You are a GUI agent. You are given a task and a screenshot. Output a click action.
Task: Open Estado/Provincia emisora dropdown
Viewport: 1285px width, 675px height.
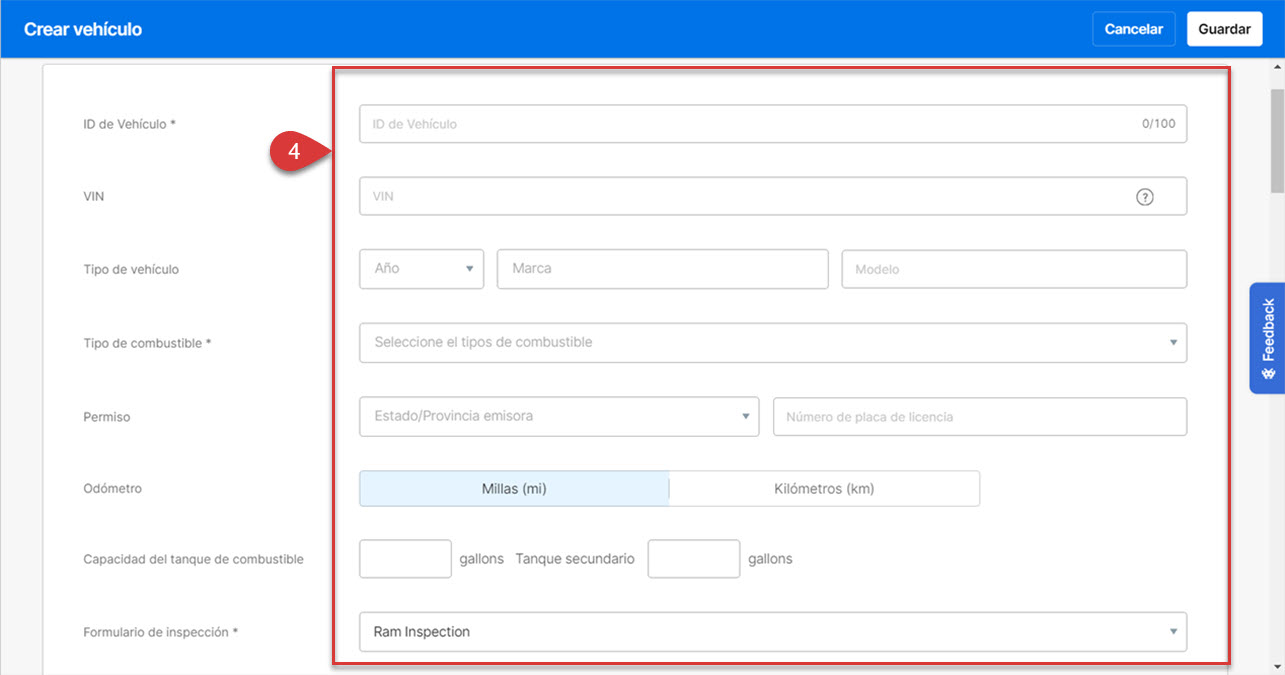[x=559, y=416]
